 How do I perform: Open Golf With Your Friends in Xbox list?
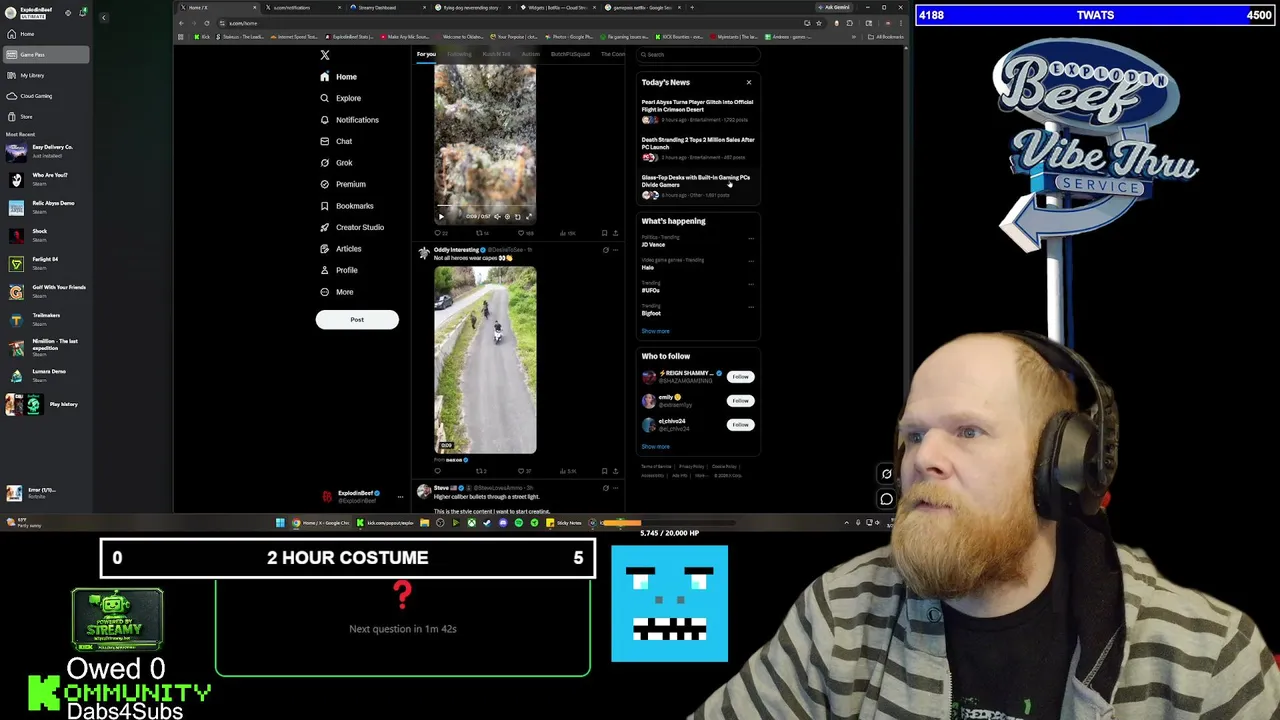pyautogui.click(x=45, y=291)
